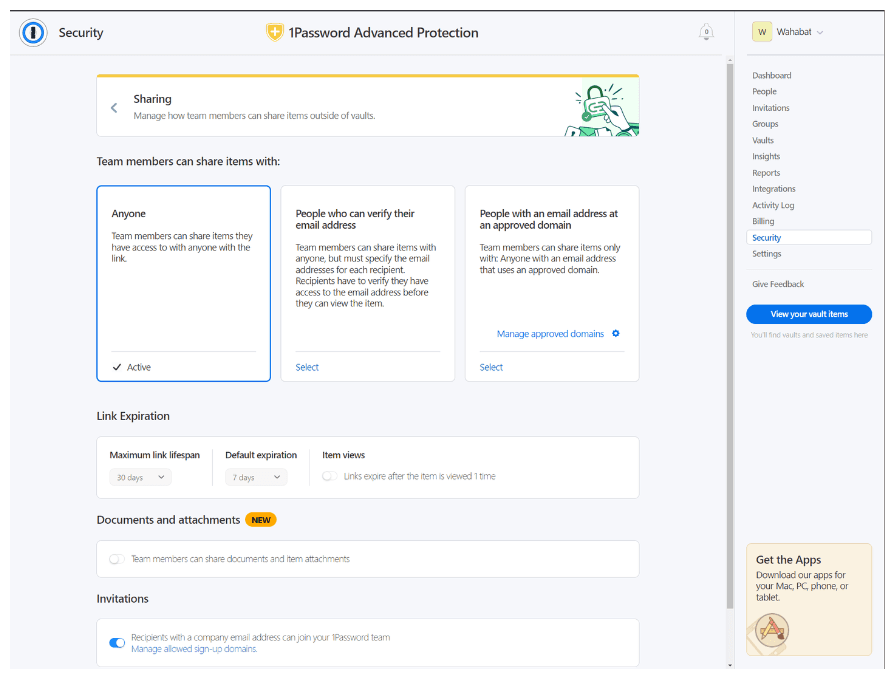Enable links expire after one view

[329, 477]
